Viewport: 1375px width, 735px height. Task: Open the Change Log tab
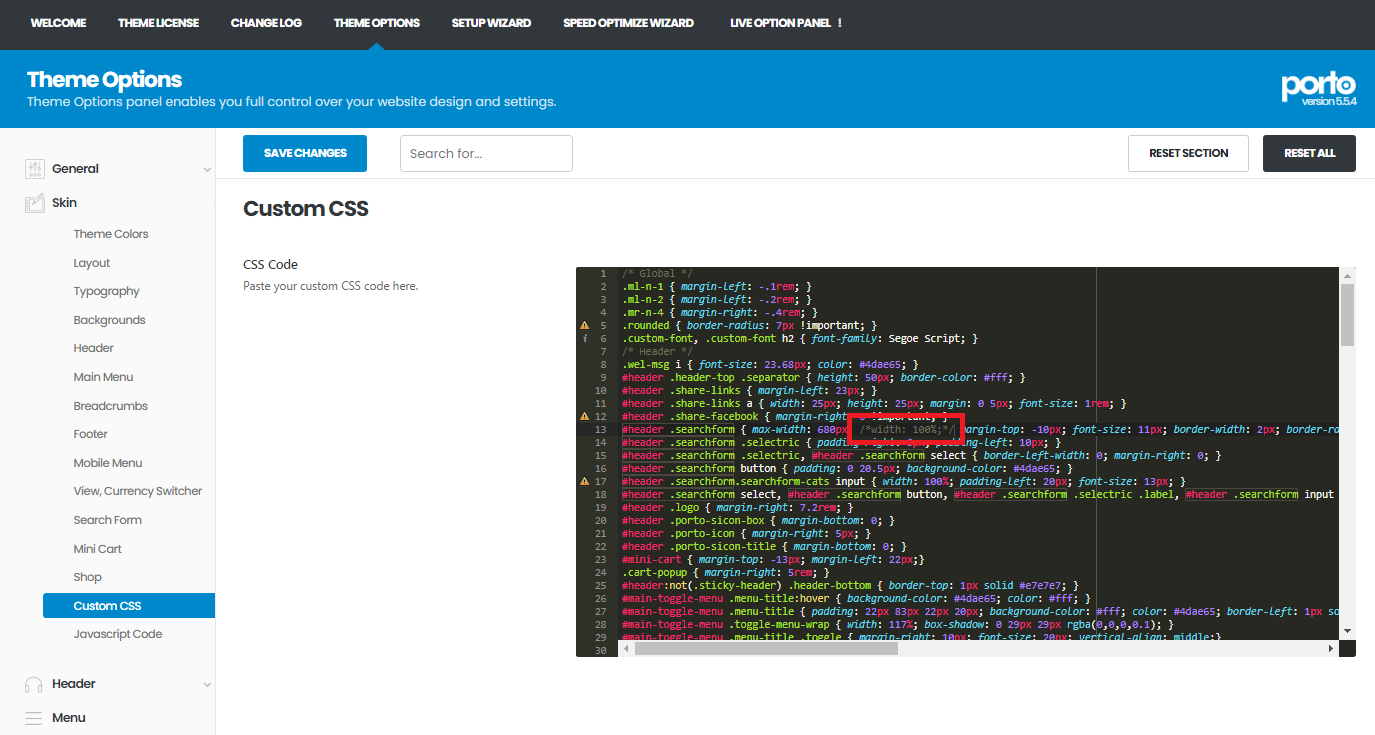(x=266, y=23)
